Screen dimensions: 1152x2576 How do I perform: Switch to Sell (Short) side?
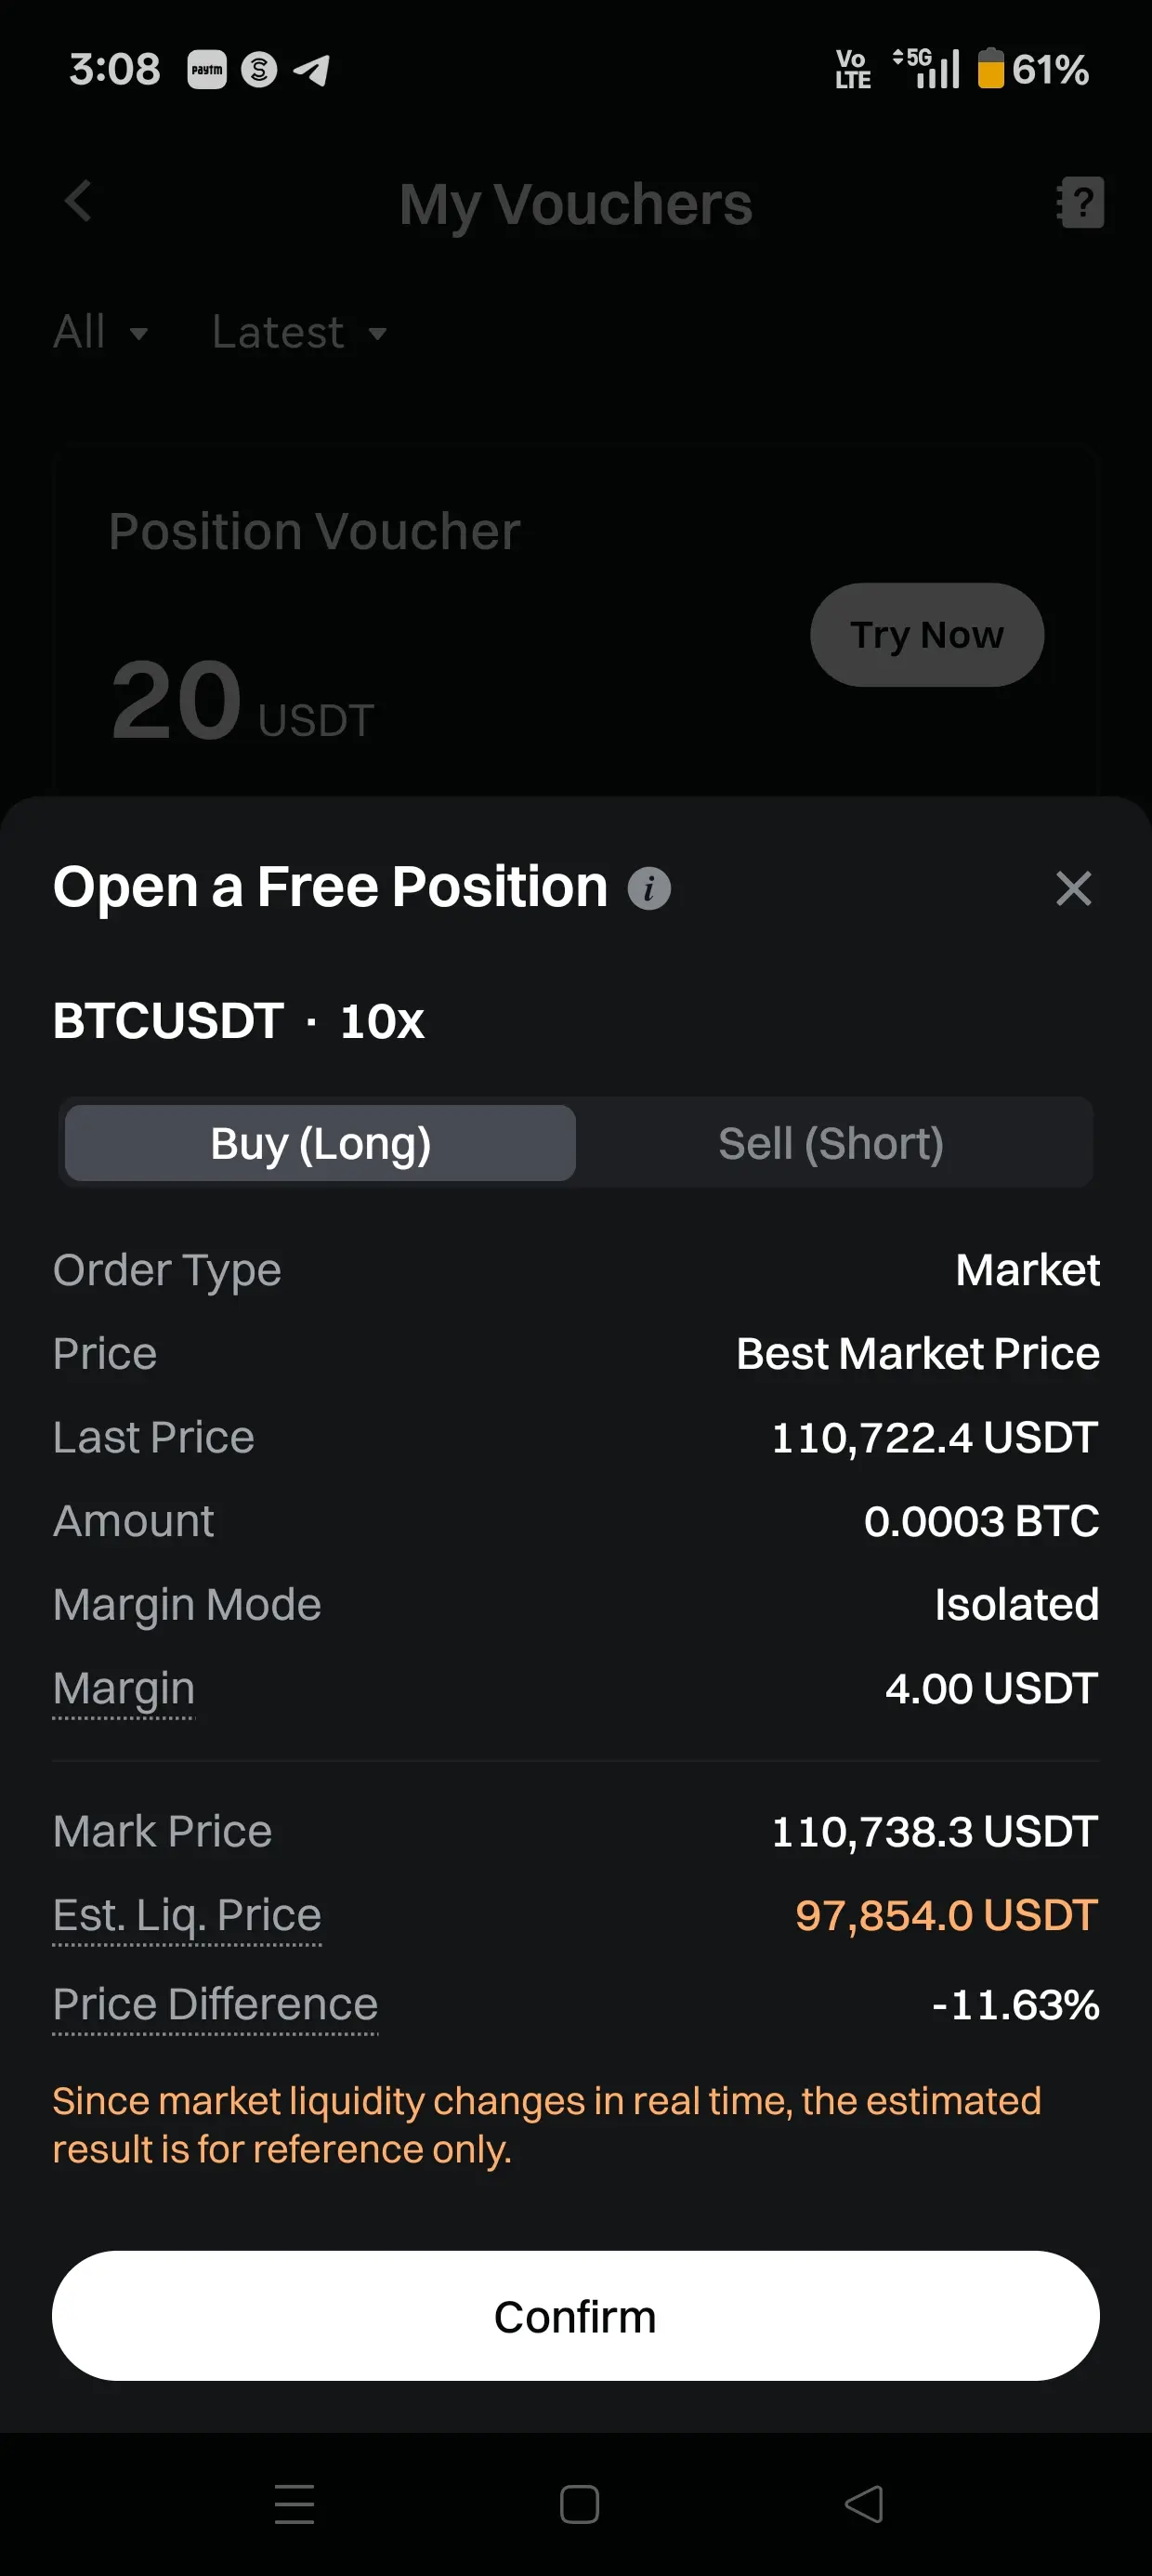(x=831, y=1143)
